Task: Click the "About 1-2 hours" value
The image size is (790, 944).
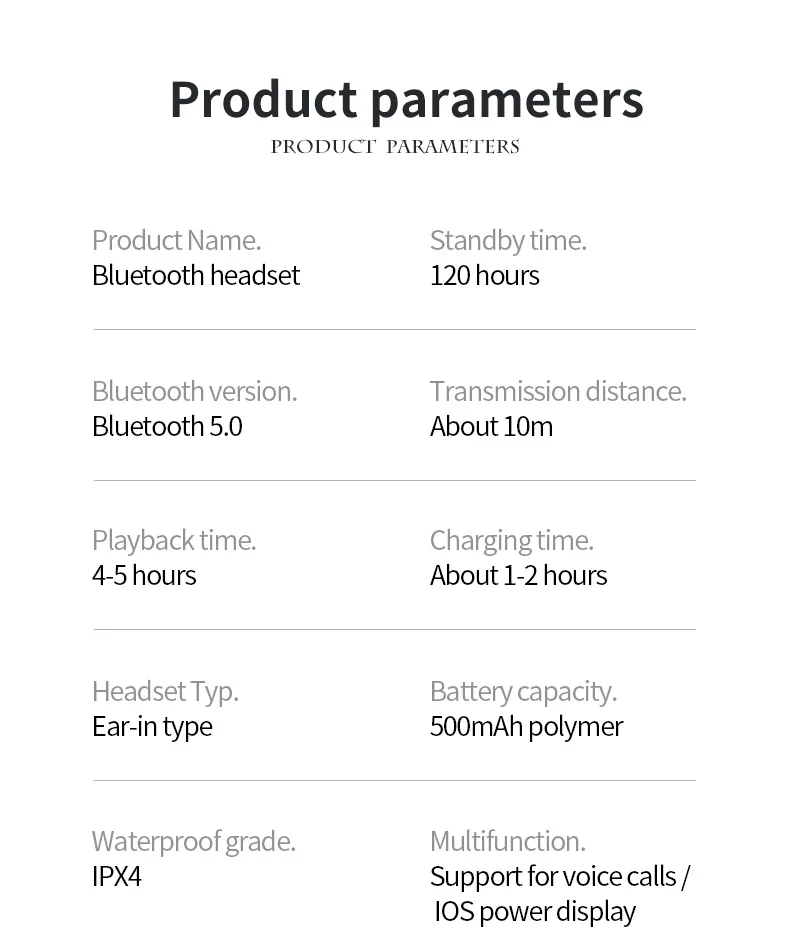Action: click(x=518, y=576)
